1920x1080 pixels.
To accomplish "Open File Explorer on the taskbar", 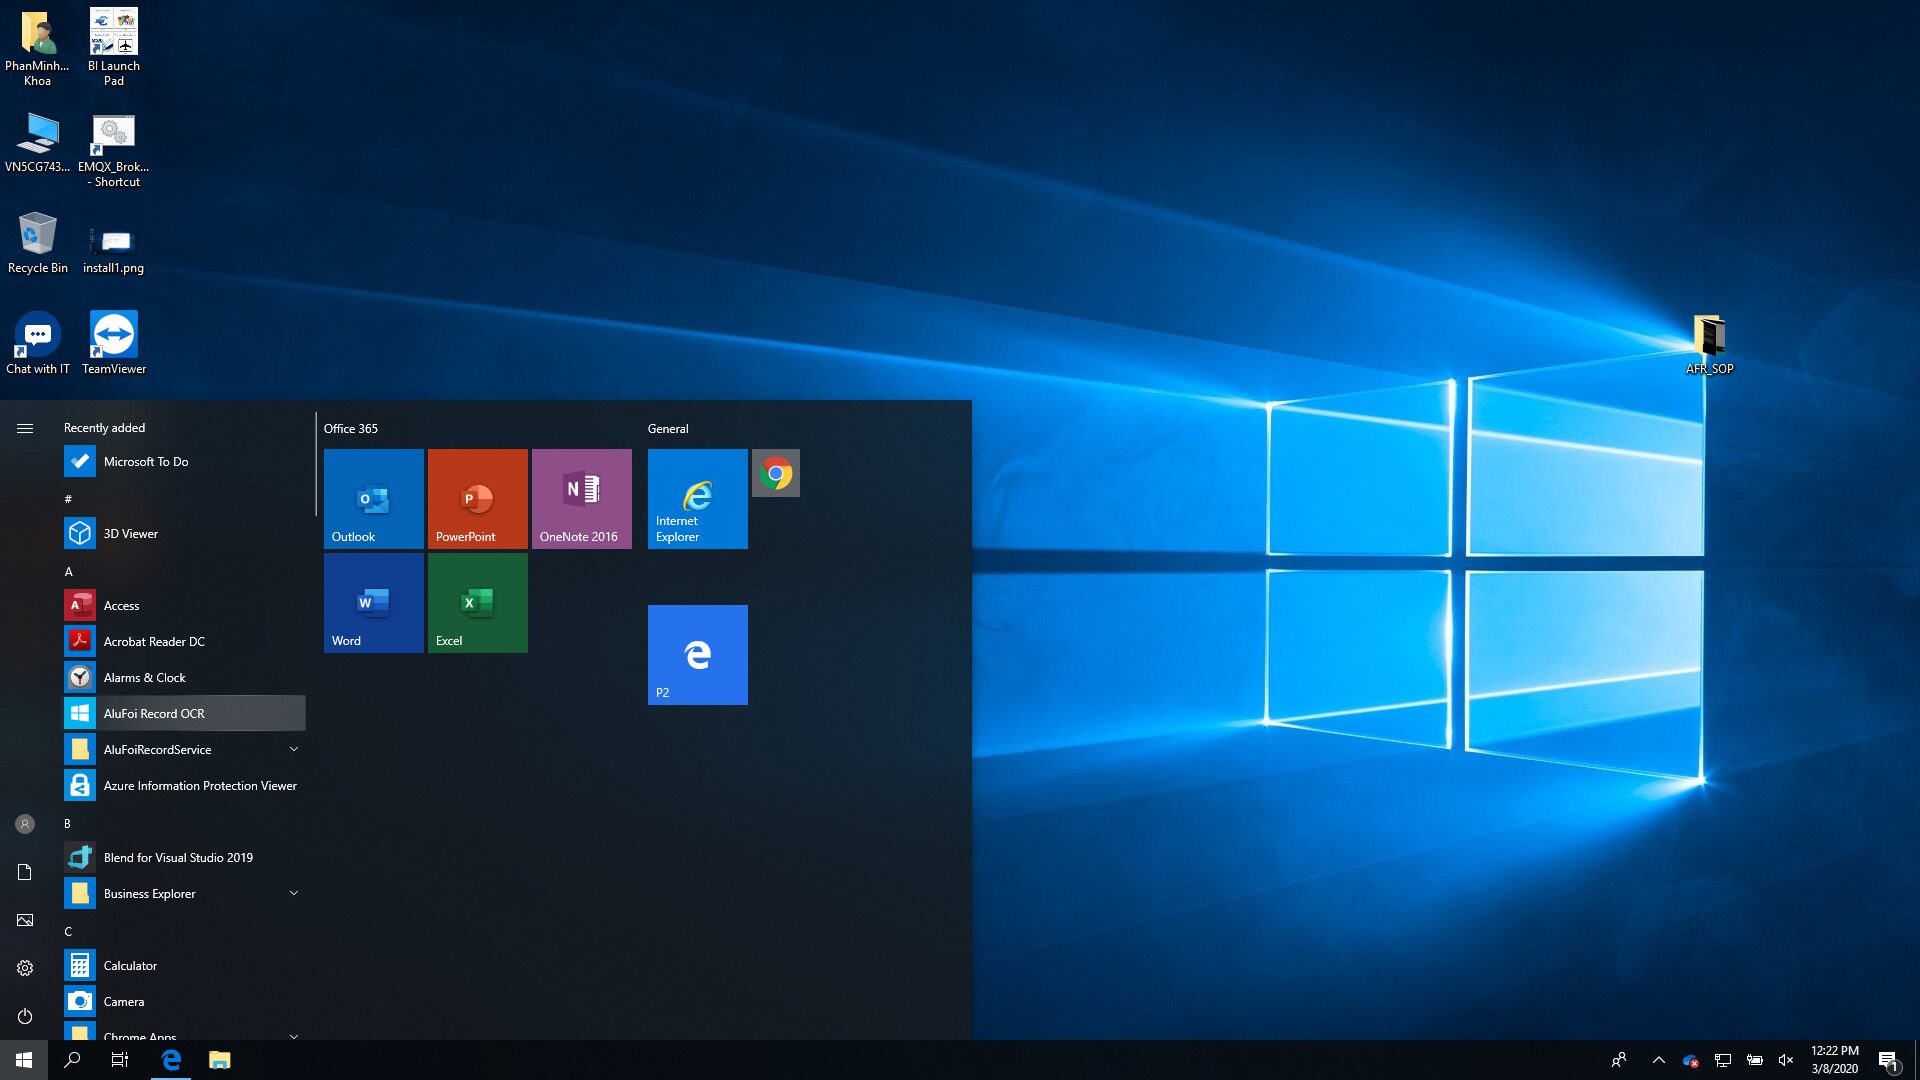I will [220, 1060].
